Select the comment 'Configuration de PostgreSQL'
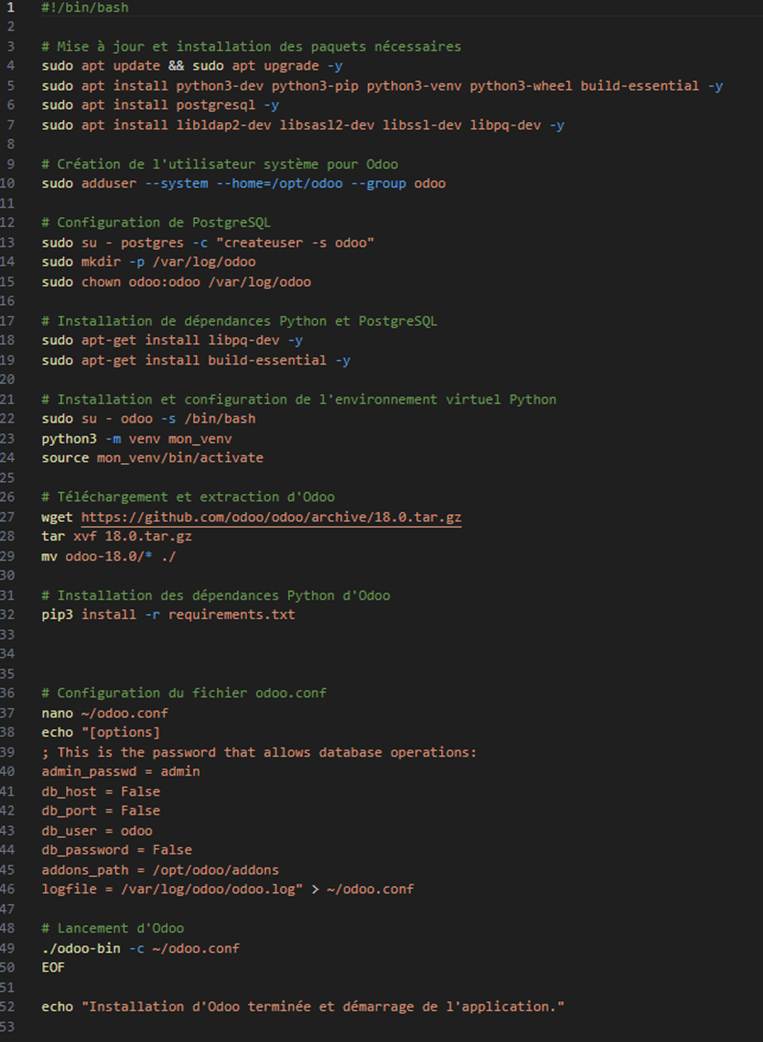The width and height of the screenshot is (763, 1042). pos(156,223)
